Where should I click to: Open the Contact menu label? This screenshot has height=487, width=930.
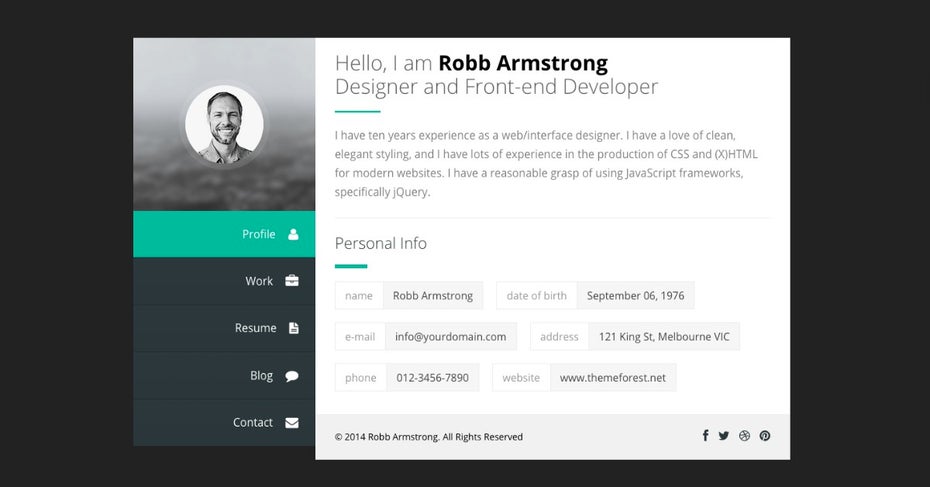253,422
